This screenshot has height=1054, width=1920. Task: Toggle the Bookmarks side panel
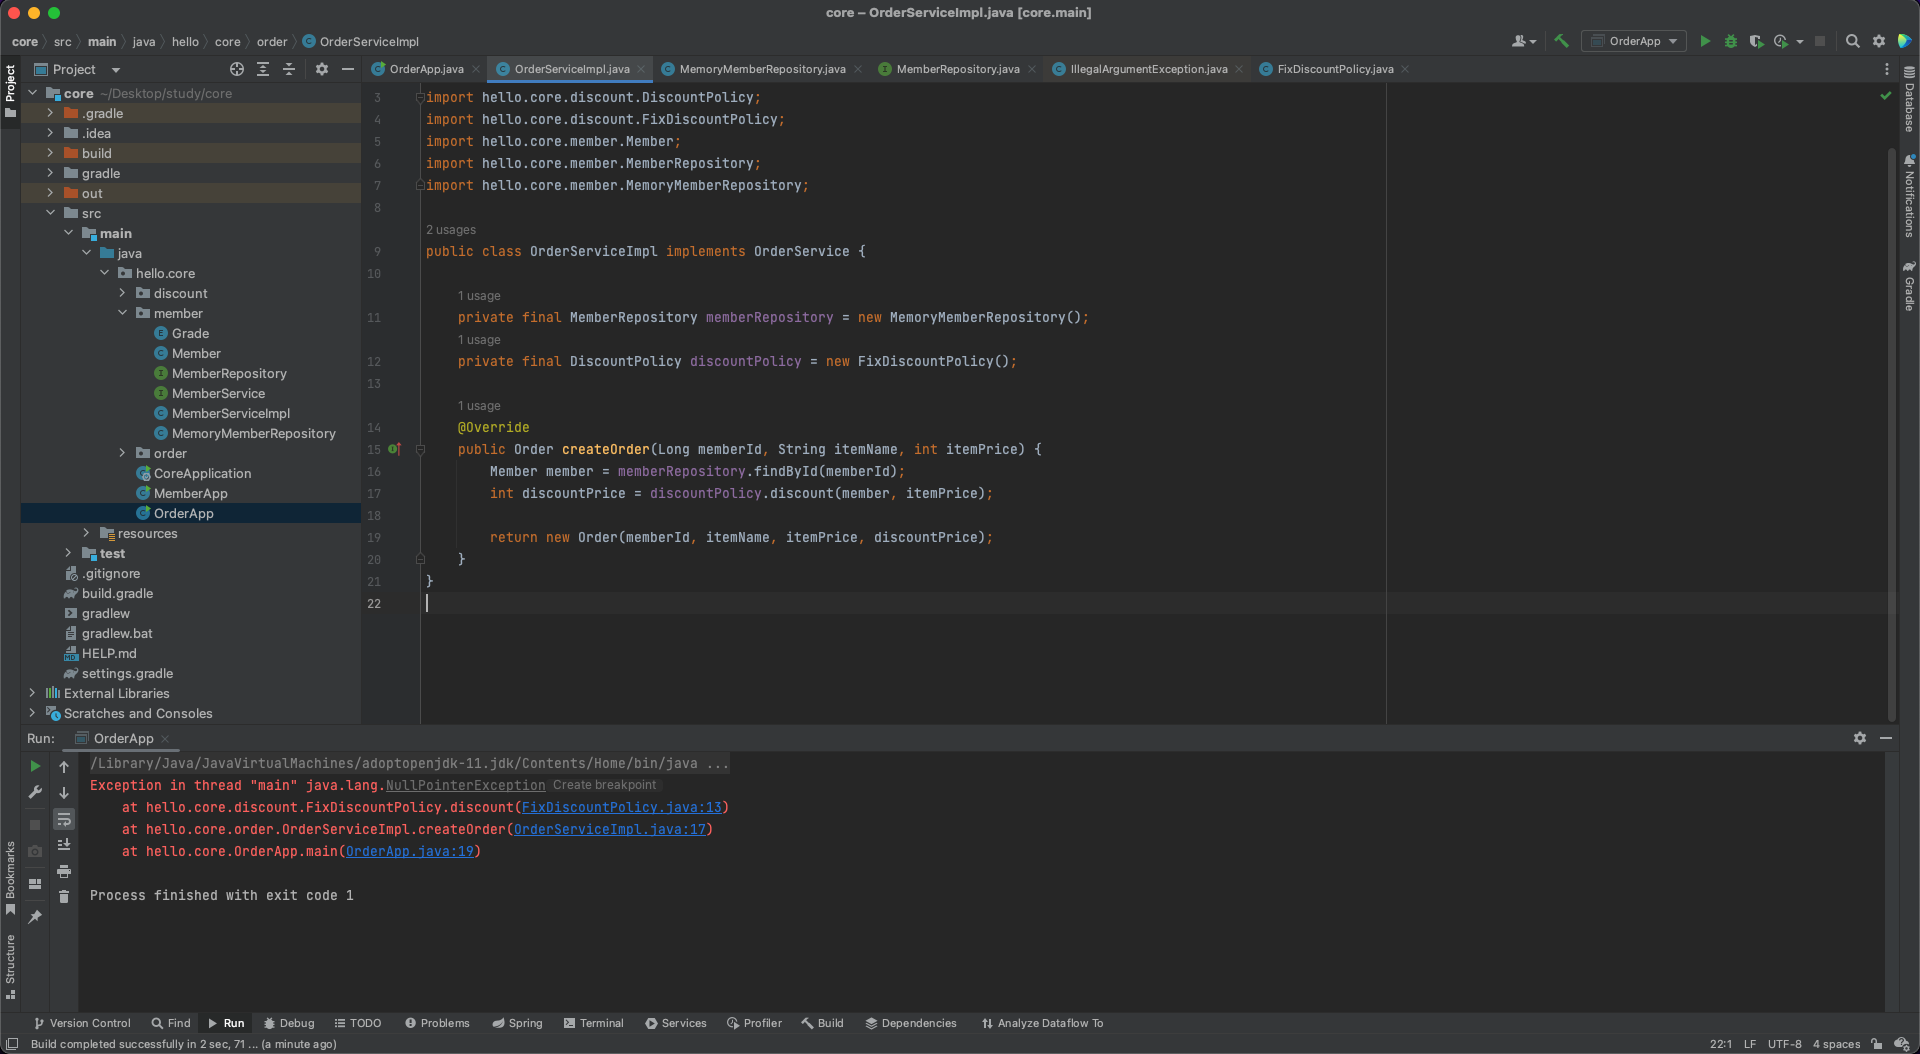[10, 878]
